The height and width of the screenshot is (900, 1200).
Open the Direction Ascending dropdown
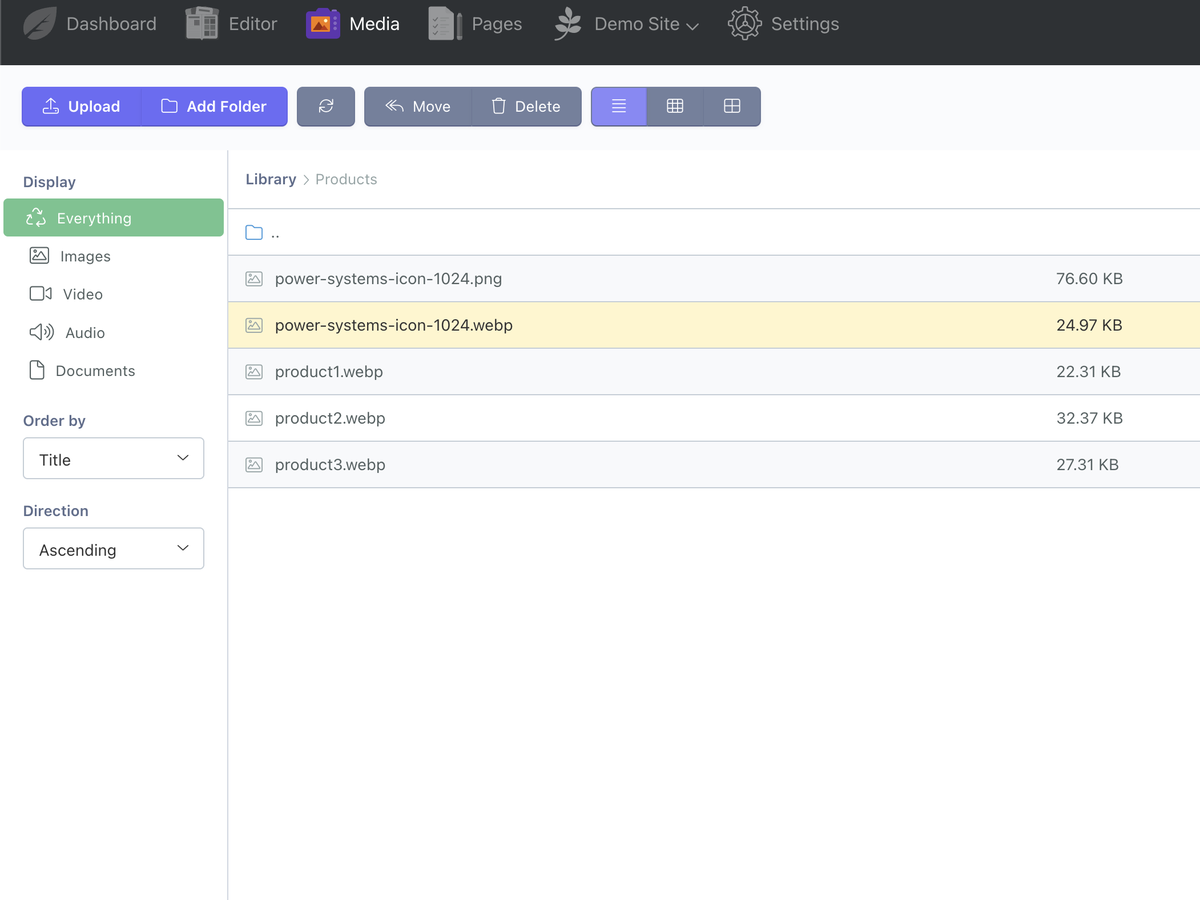coord(114,549)
